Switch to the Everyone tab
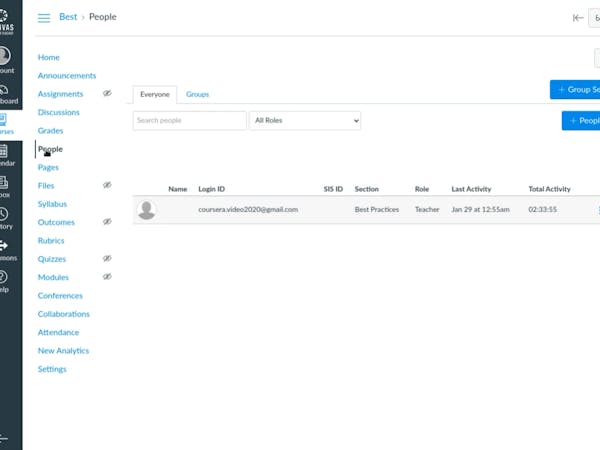The width and height of the screenshot is (600, 450). [x=155, y=95]
